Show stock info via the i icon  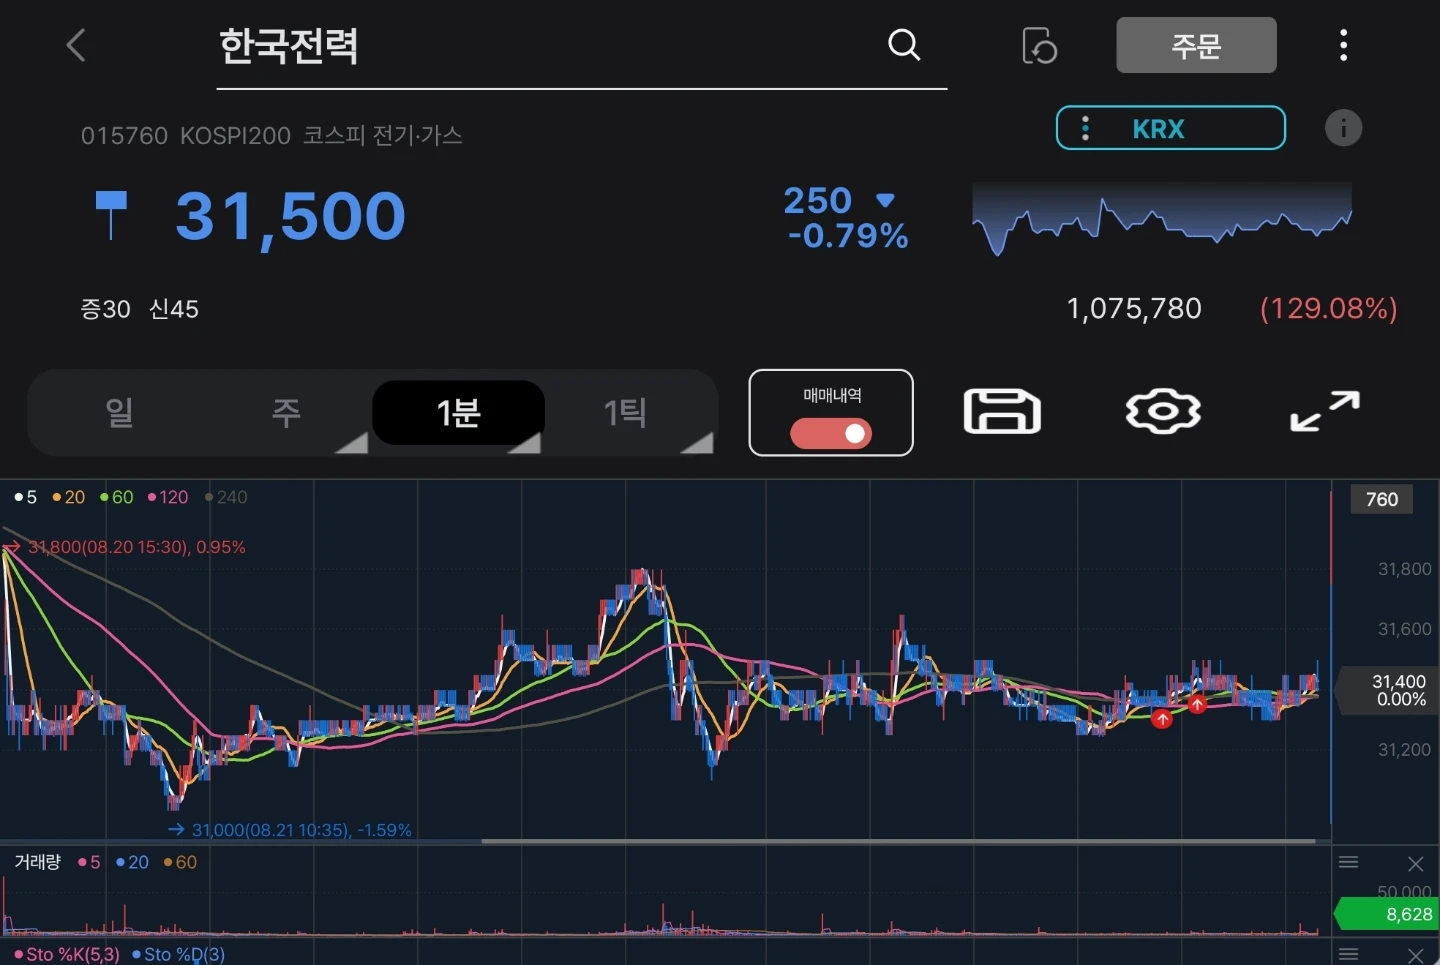coord(1343,128)
